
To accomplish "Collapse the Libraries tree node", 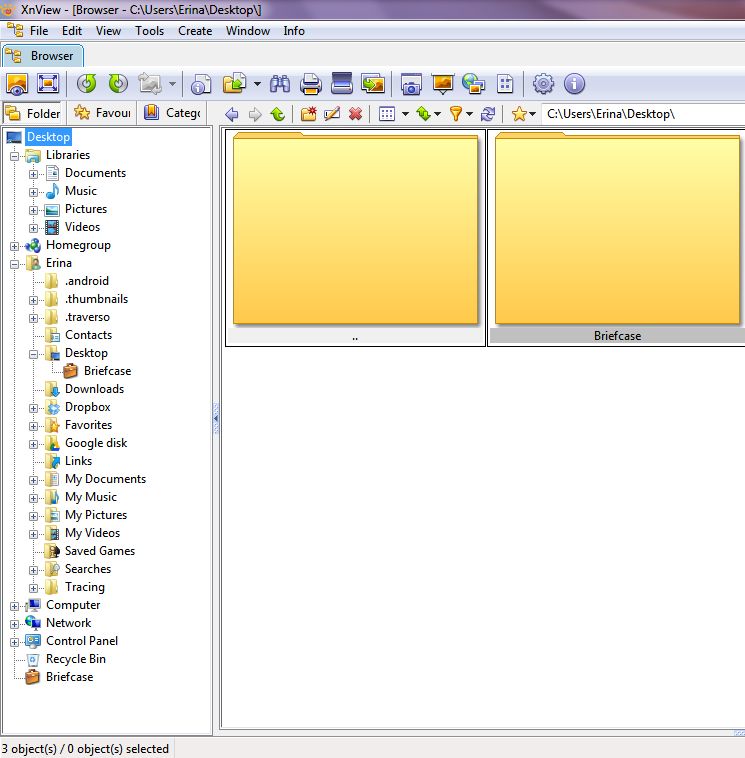I will click(x=15, y=155).
